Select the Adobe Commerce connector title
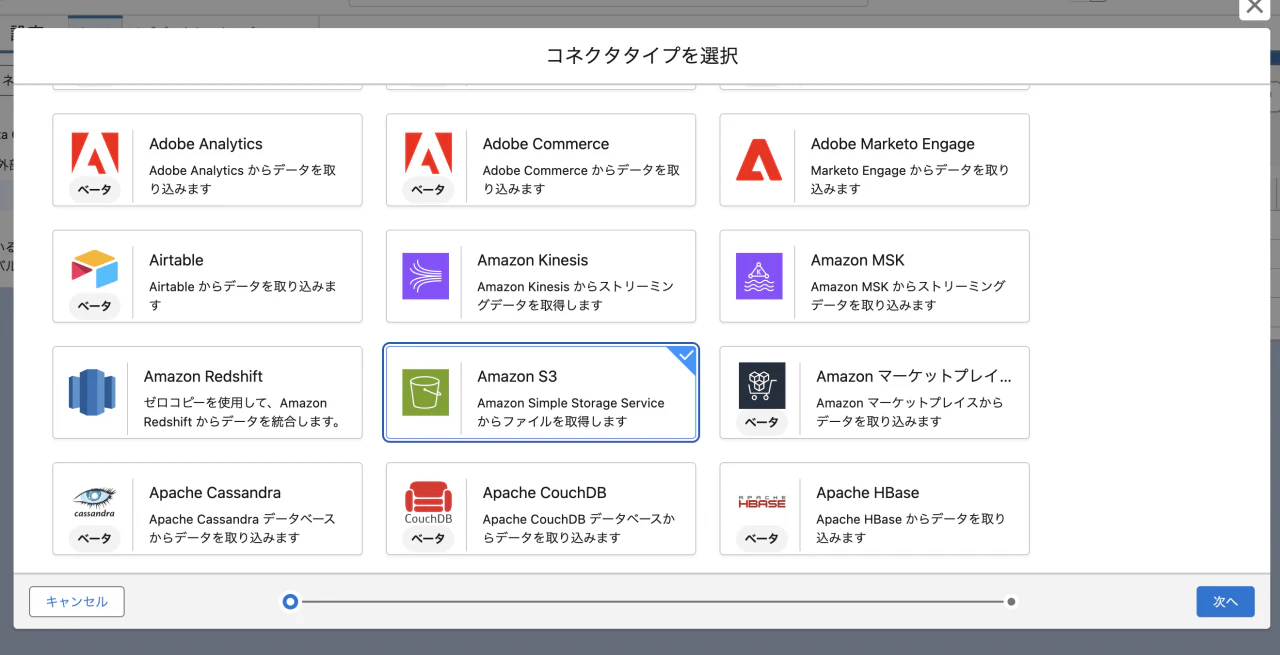This screenshot has width=1280, height=655. tap(546, 144)
